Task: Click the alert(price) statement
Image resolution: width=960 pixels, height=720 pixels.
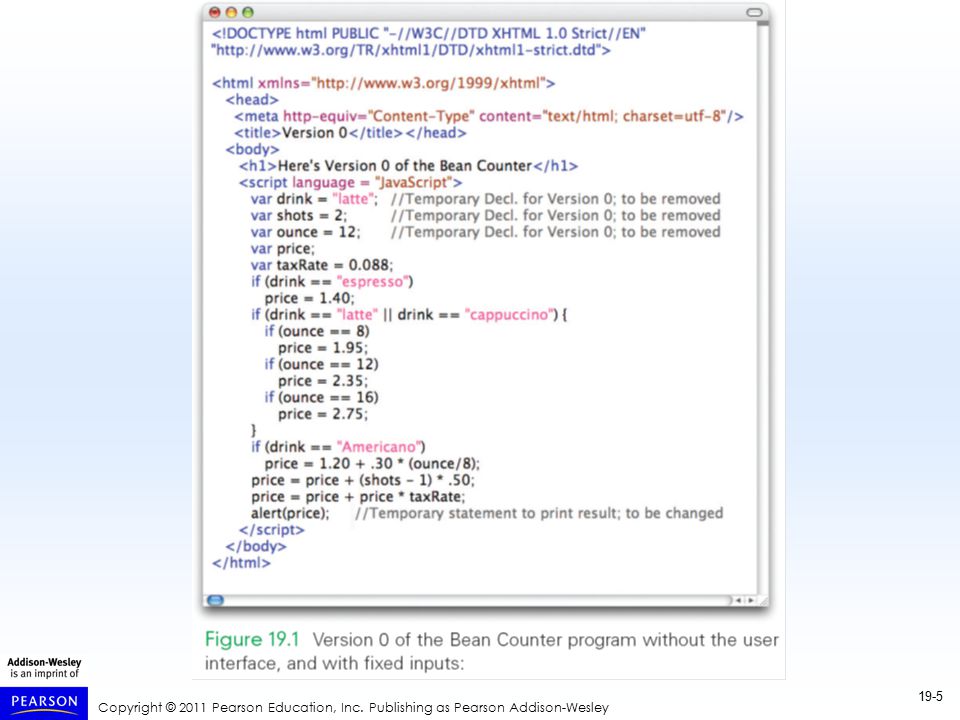Action: pyautogui.click(x=290, y=513)
